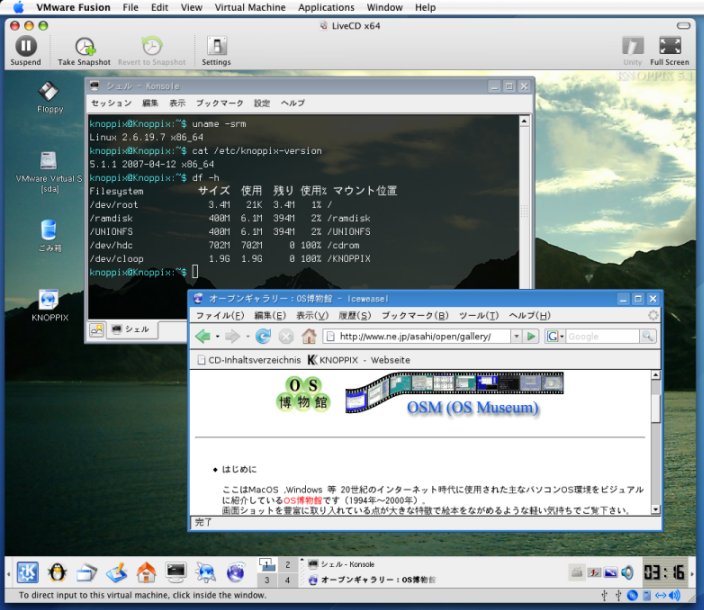Click the toolbar pill button
Image resolution: width=704 pixels, height=610 pixels.
(683, 26)
